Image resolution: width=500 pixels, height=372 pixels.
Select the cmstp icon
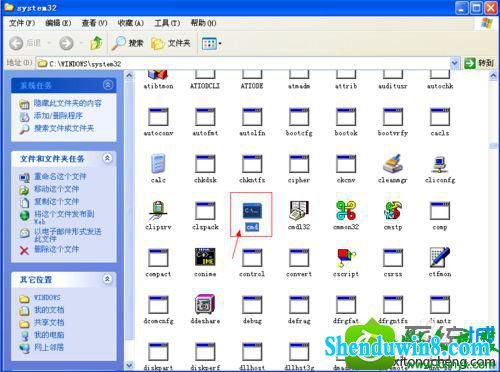tap(393, 211)
